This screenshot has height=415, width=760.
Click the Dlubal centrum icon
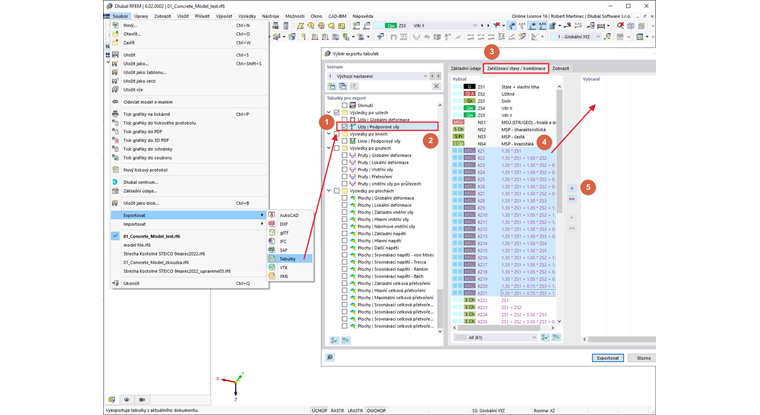(115, 182)
